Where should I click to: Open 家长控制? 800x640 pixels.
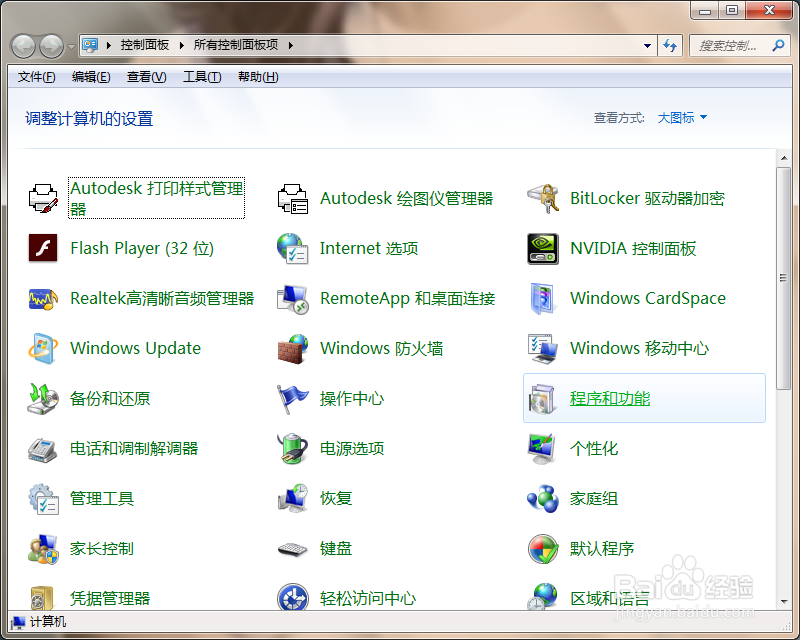pyautogui.click(x=102, y=548)
